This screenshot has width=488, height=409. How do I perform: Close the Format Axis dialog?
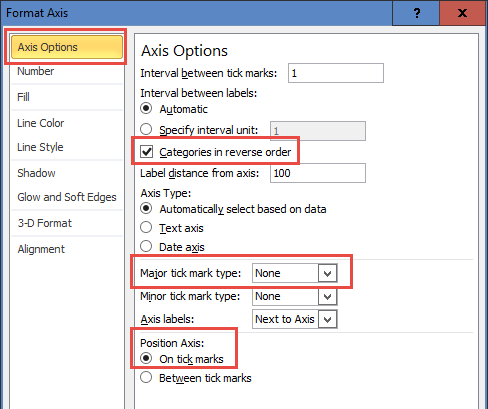[x=462, y=13]
